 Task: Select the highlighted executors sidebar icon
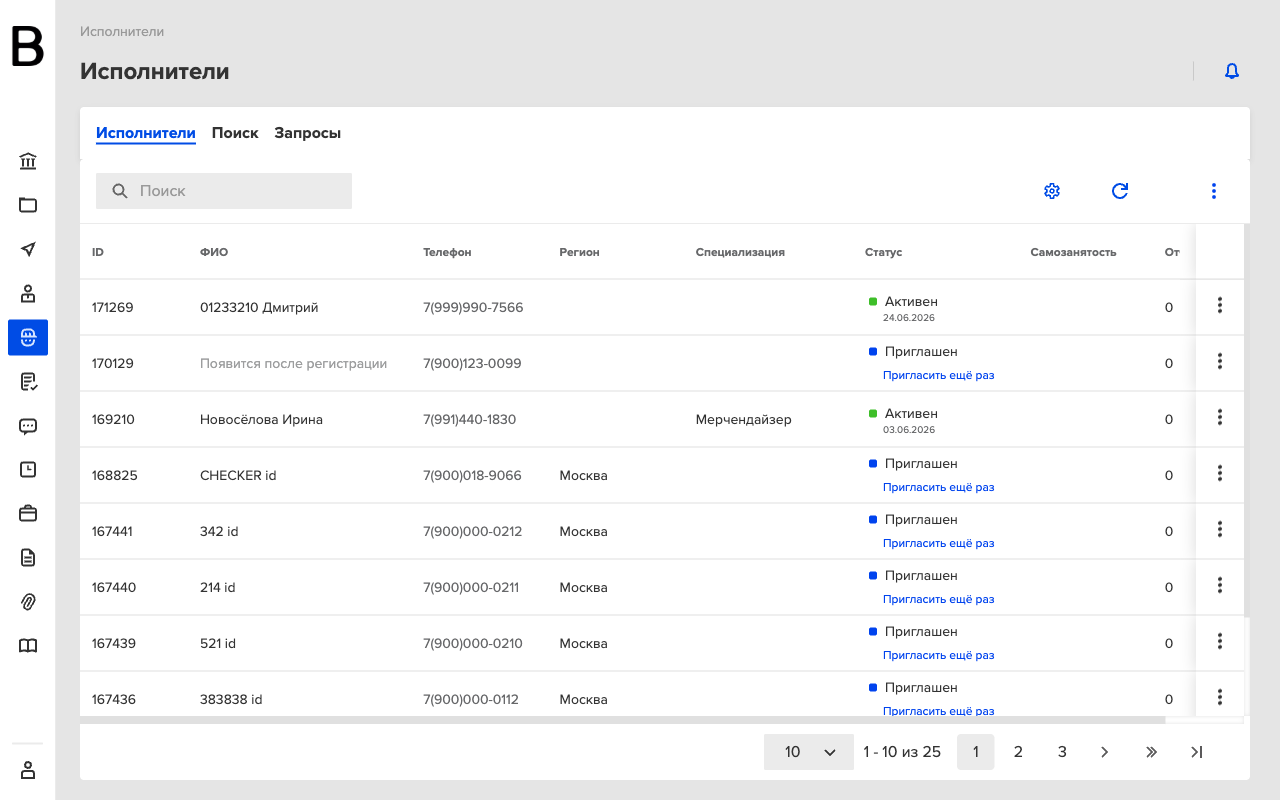28,337
